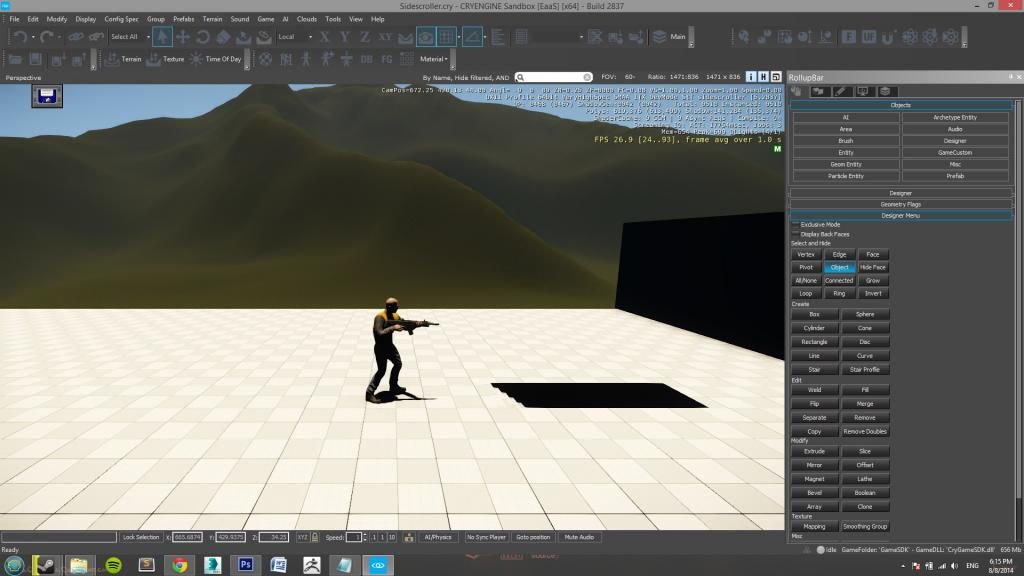Expand the Select All filter dropdown
This screenshot has width=1024, height=576.
129,37
